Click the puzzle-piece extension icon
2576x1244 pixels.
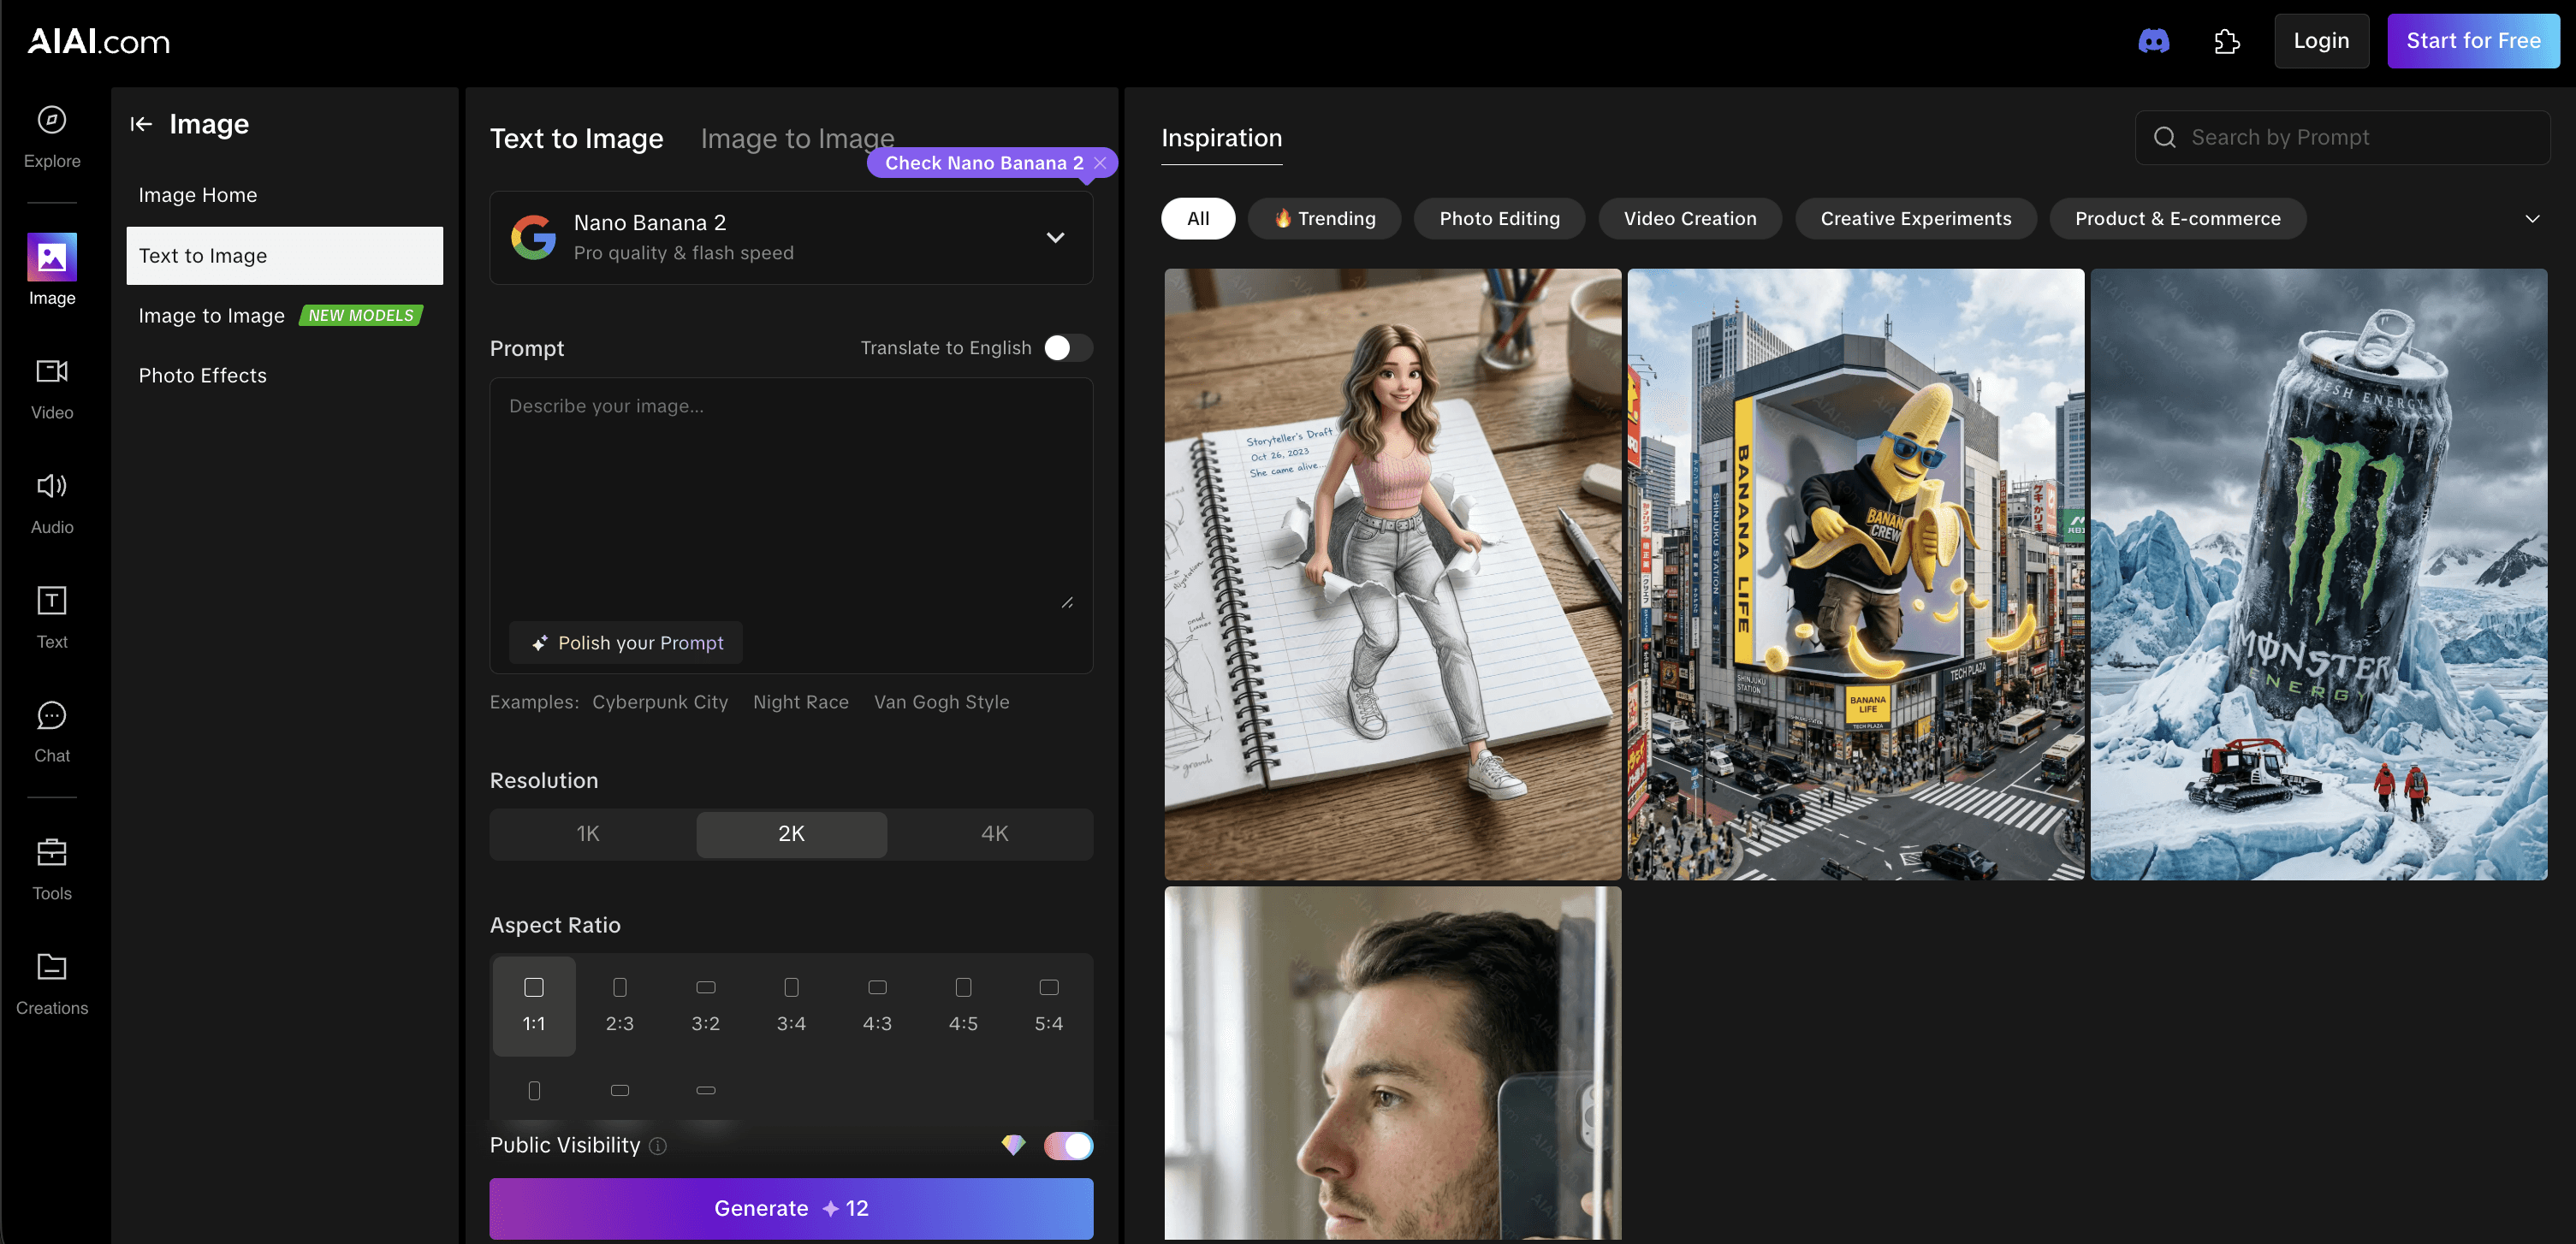tap(2226, 41)
